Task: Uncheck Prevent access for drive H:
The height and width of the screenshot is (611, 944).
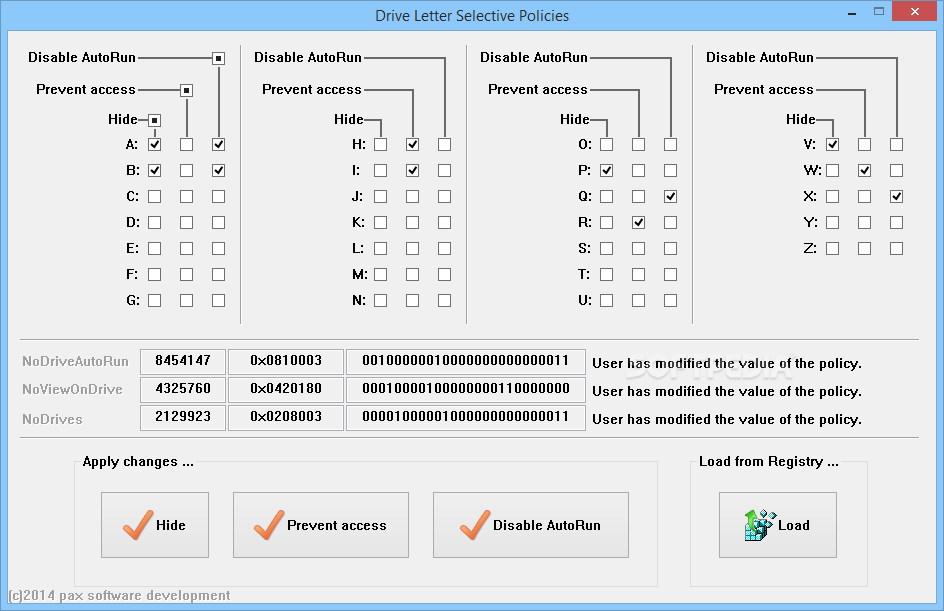Action: (412, 144)
